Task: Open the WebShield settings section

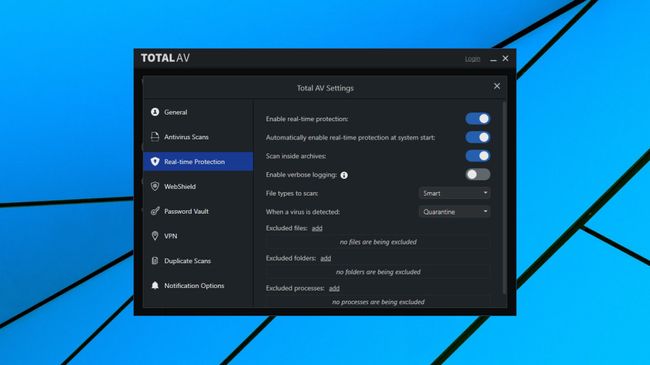Action: click(x=198, y=186)
